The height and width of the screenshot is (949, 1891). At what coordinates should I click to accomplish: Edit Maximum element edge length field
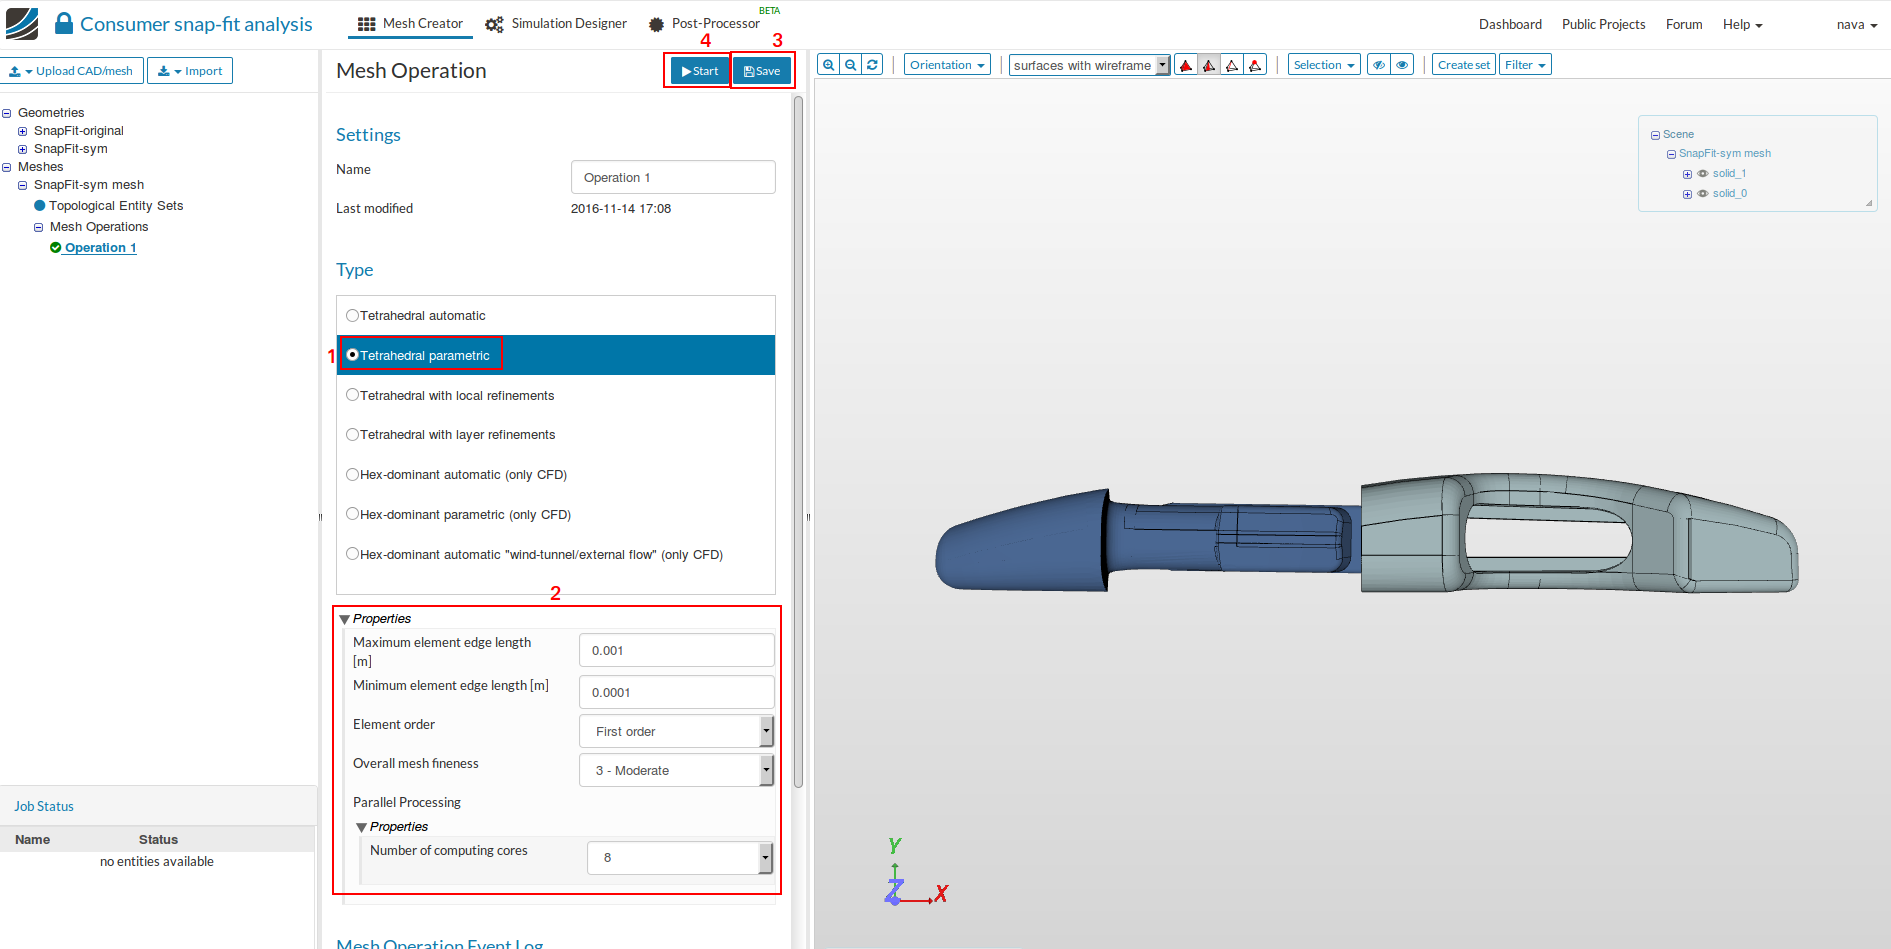[x=676, y=650]
